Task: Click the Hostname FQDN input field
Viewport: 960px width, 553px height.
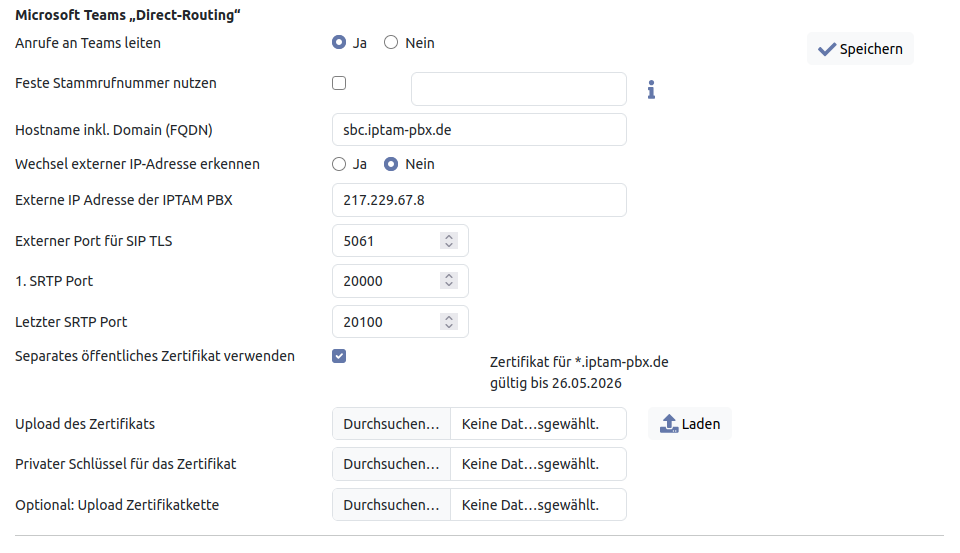Action: 478,130
